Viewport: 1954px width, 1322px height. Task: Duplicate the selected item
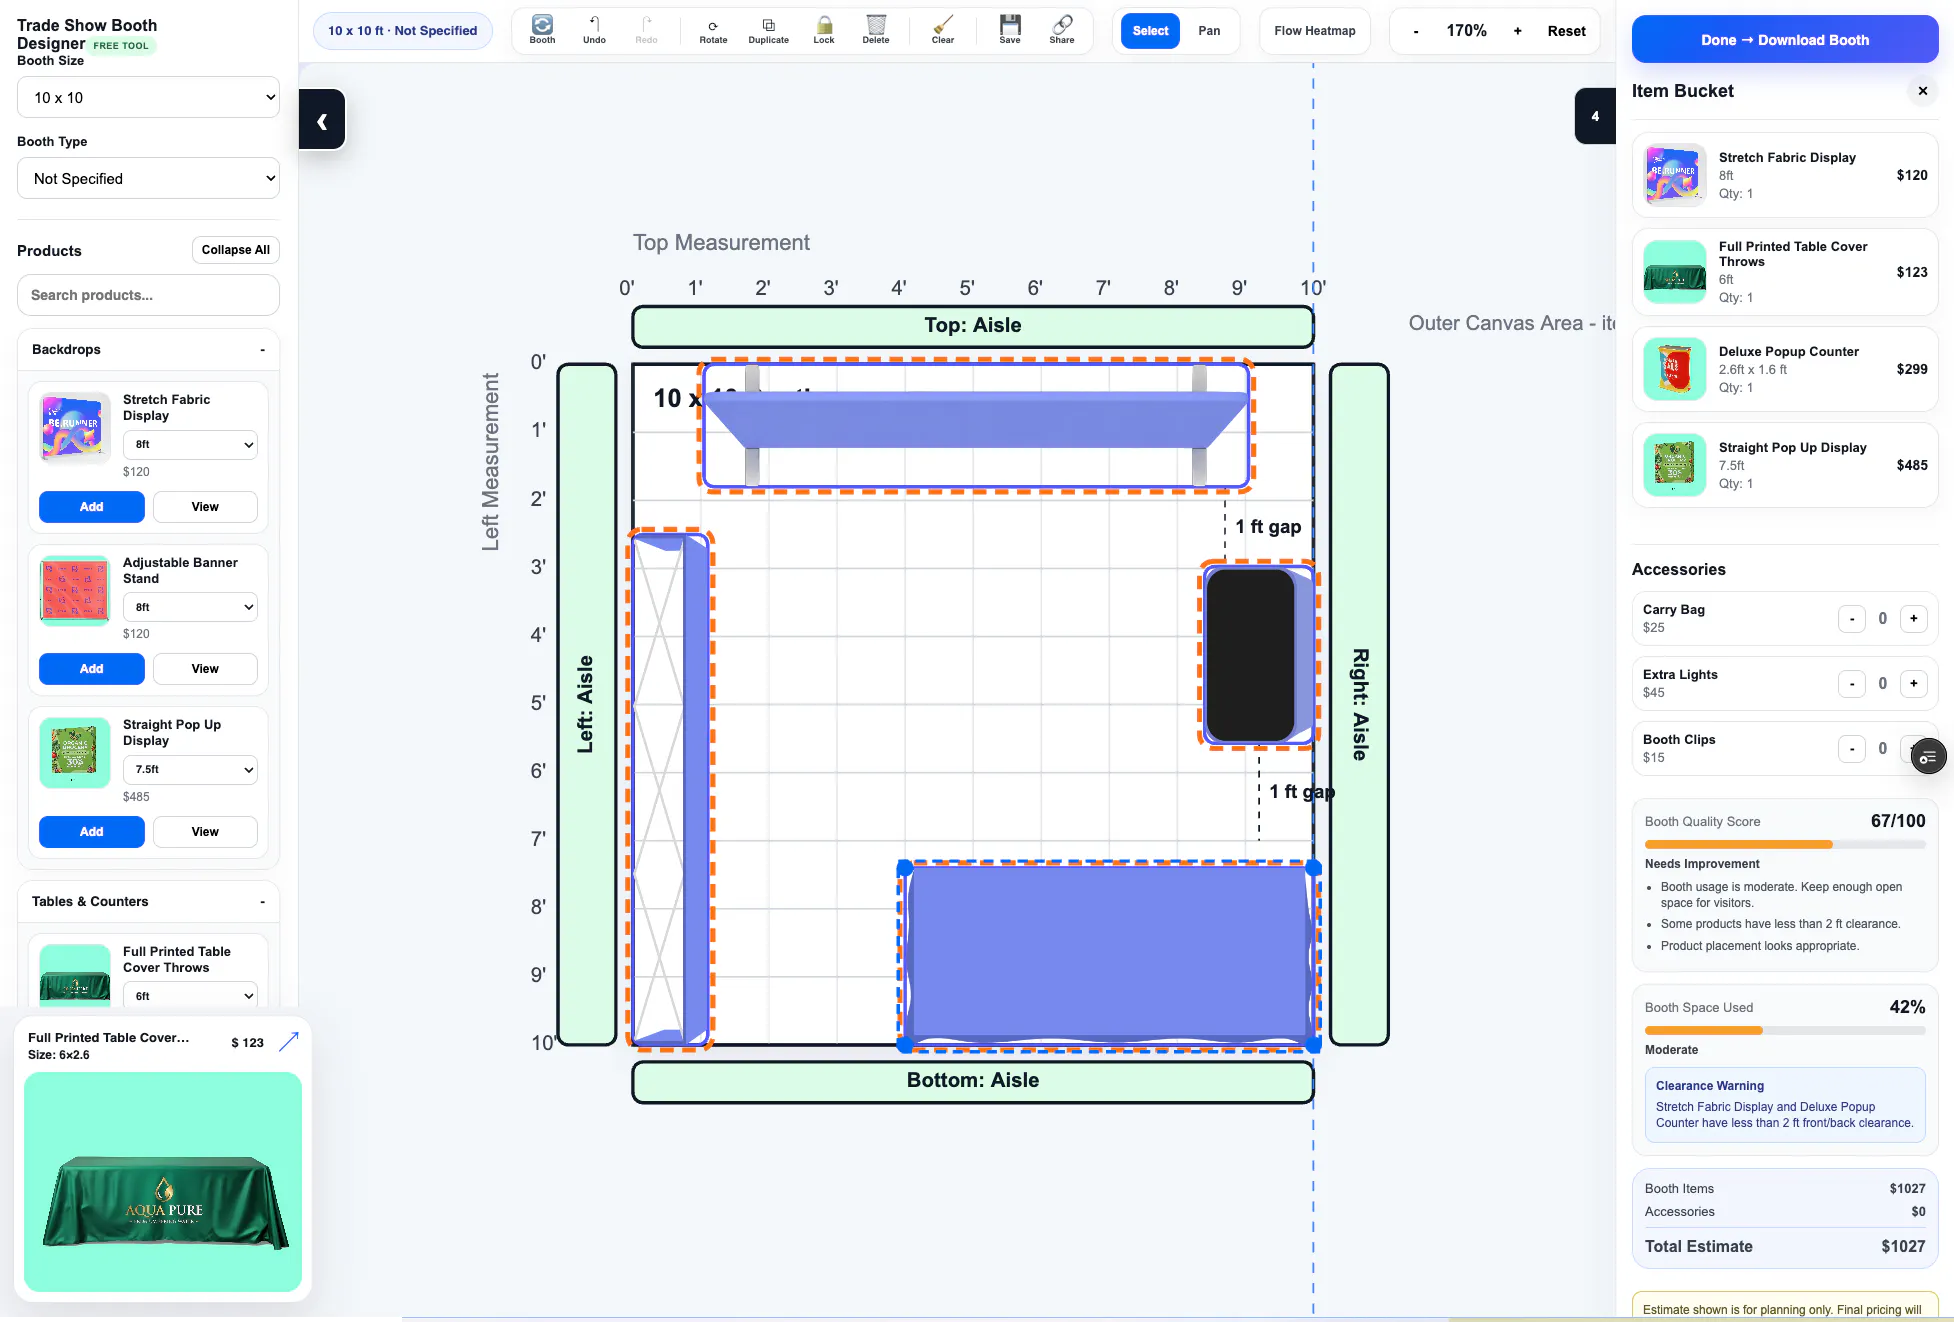(x=768, y=30)
